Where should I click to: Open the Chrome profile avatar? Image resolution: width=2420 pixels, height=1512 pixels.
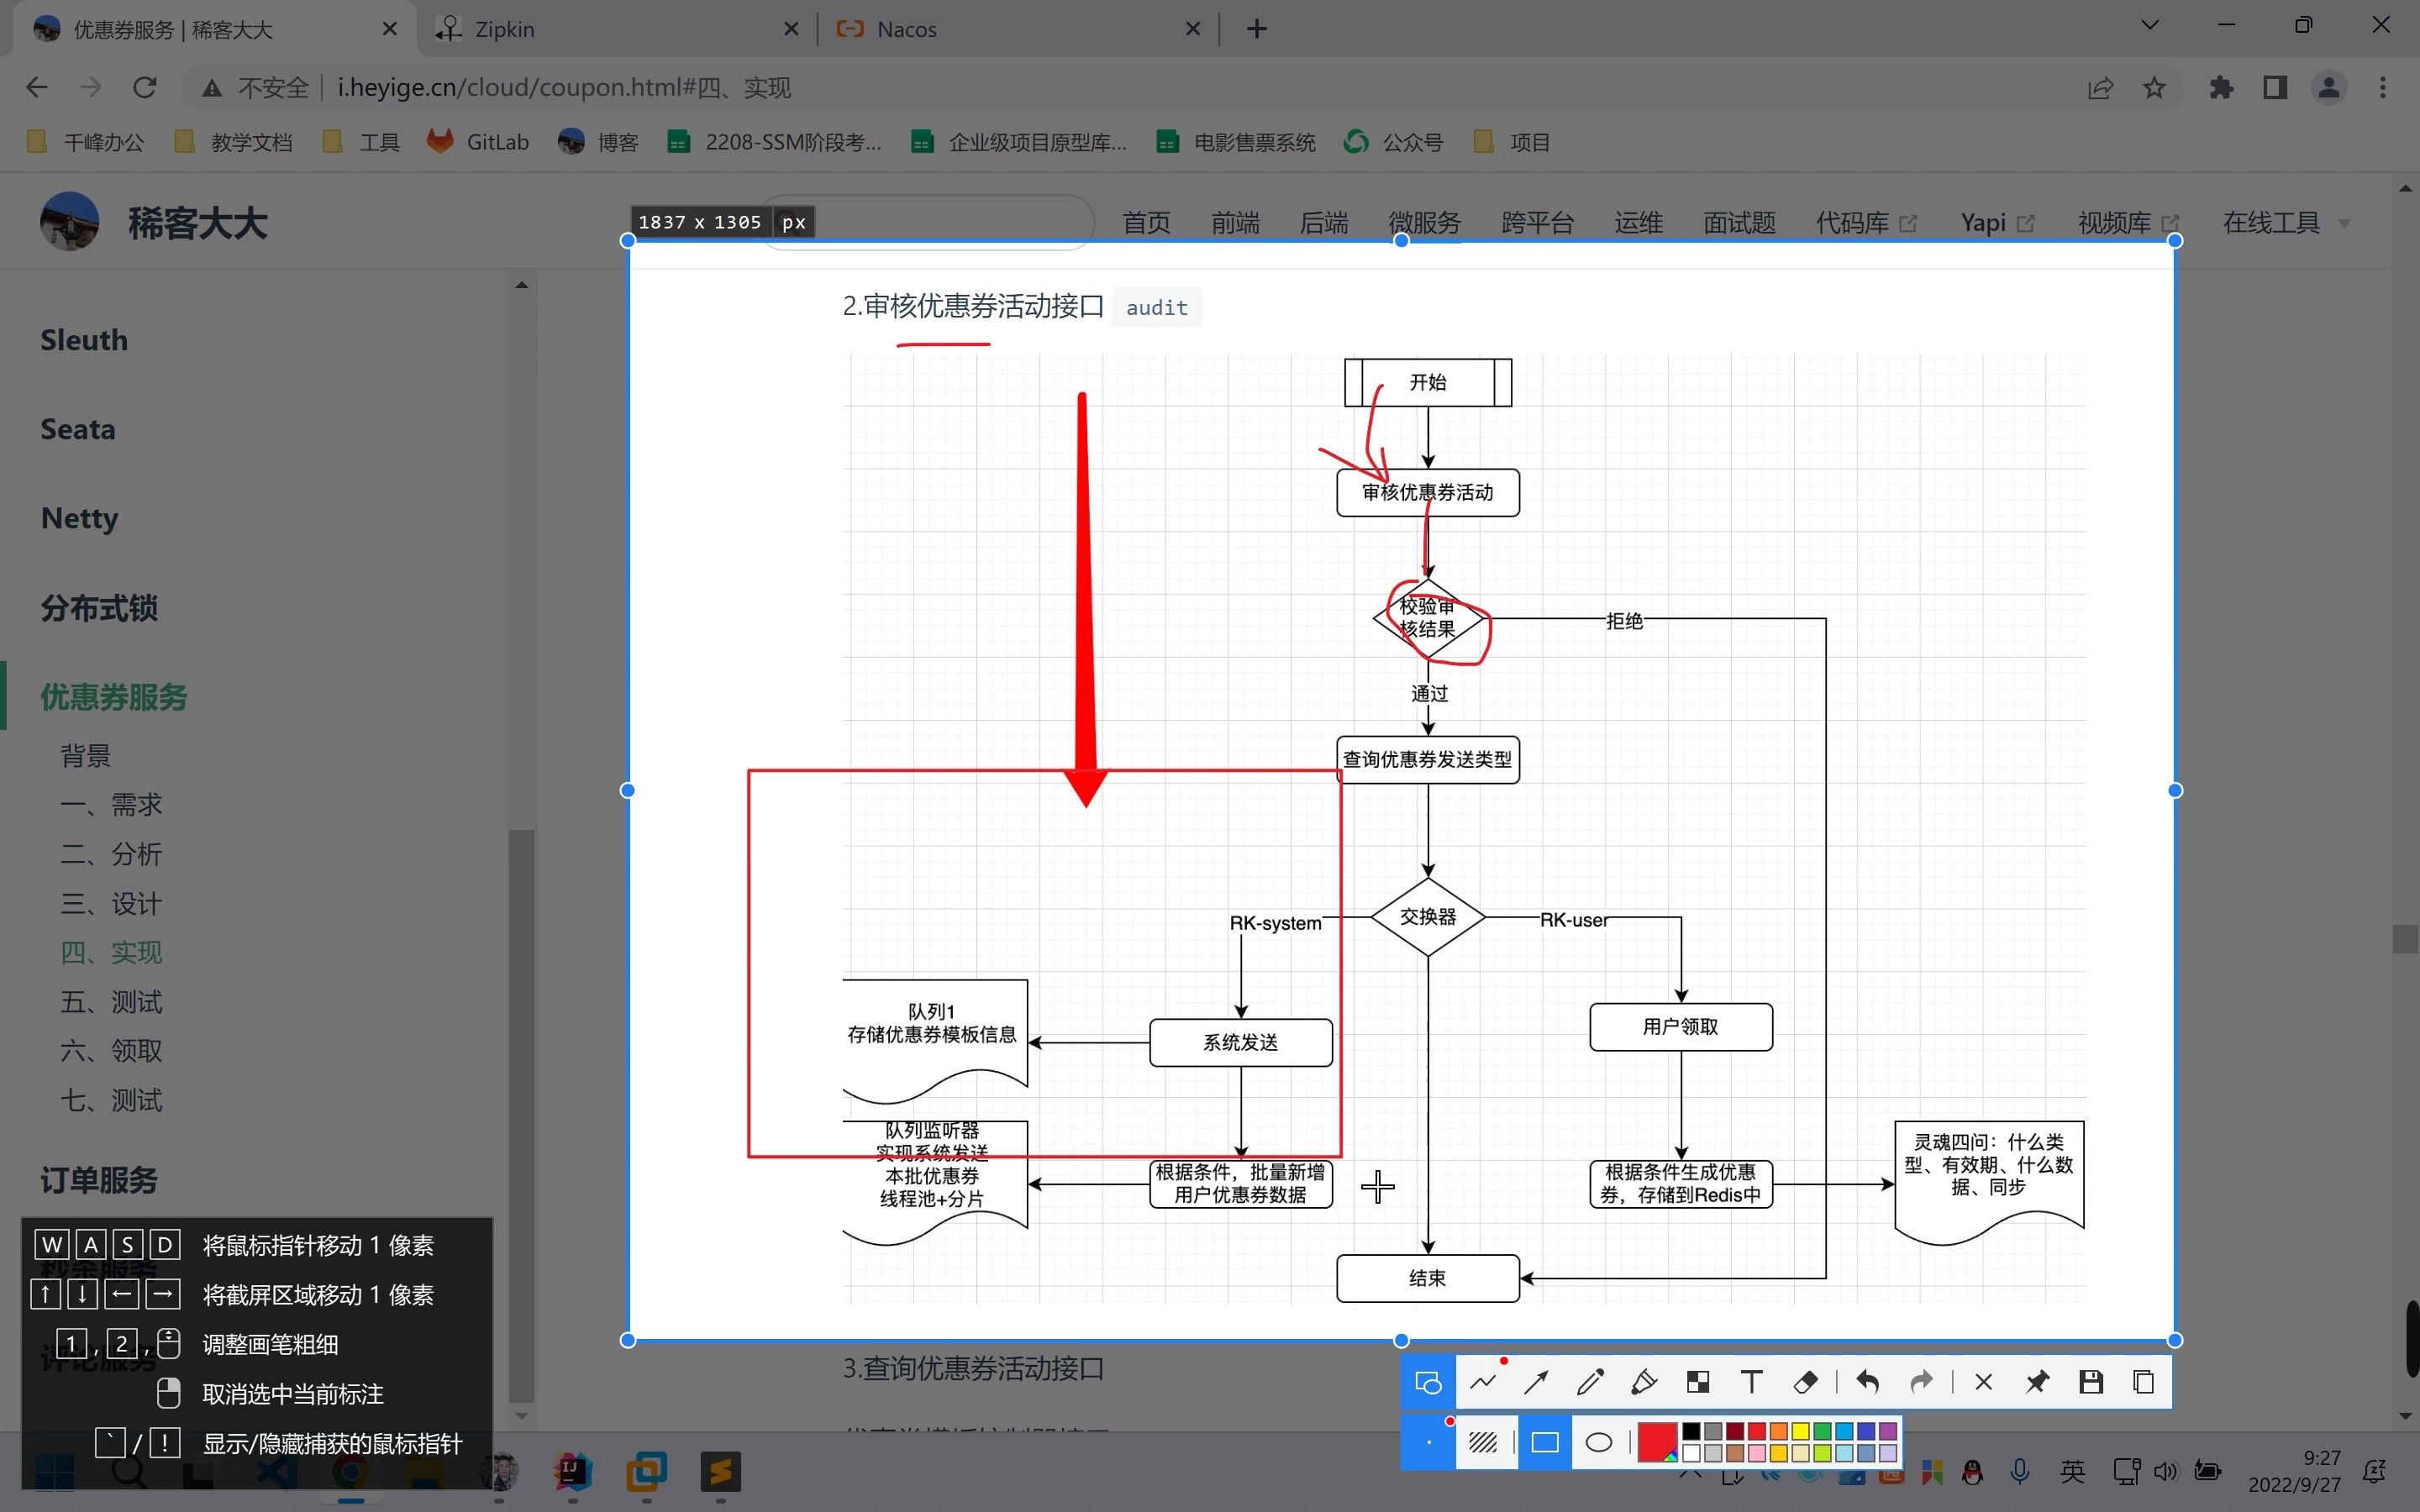pyautogui.click(x=2329, y=88)
